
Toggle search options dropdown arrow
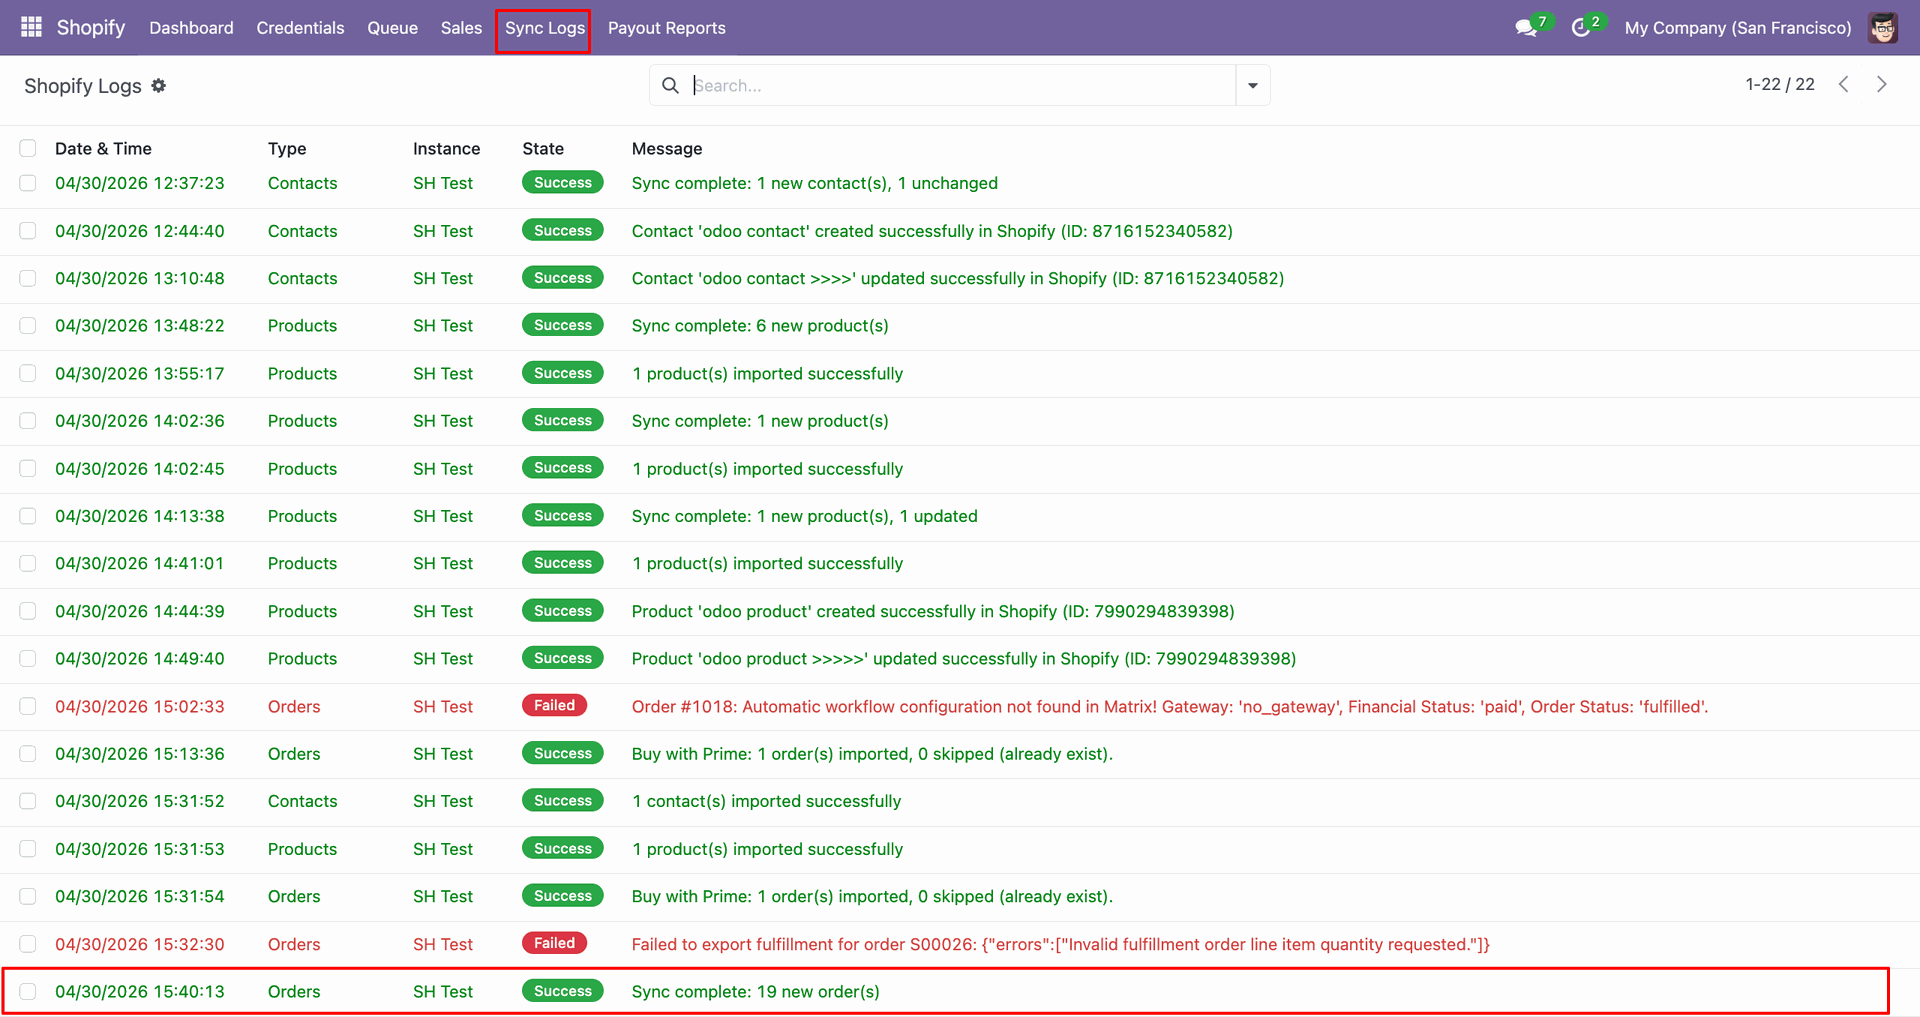pyautogui.click(x=1252, y=86)
